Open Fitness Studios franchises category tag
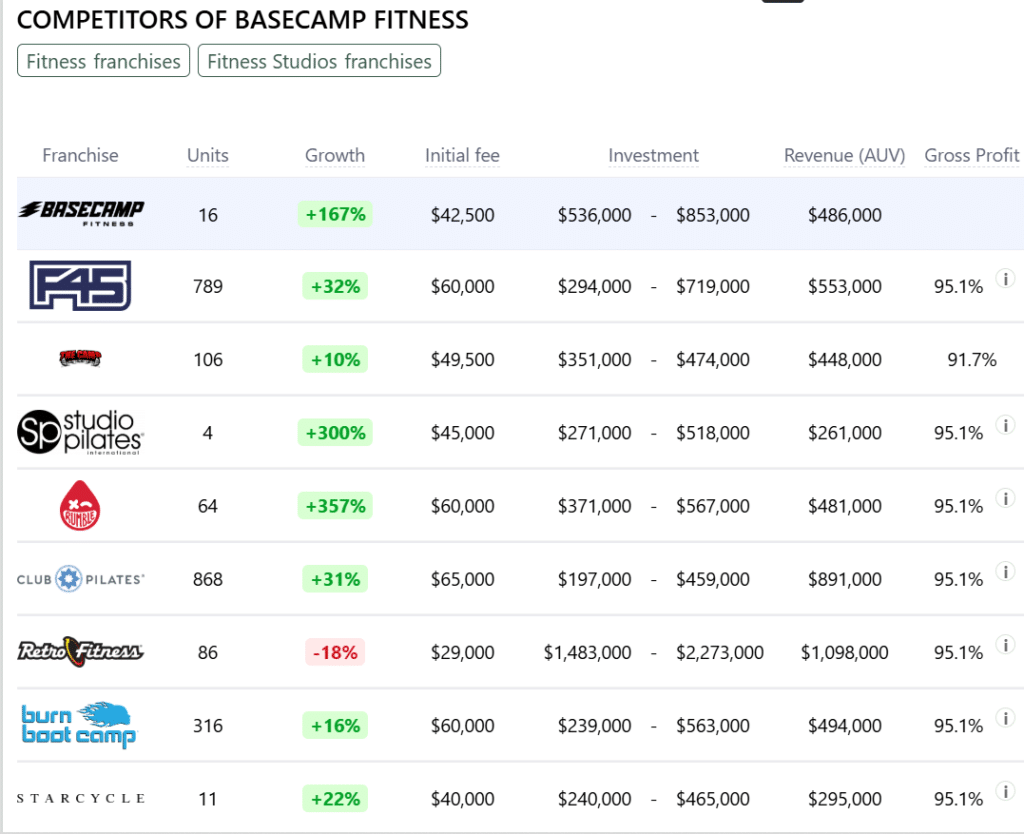The width and height of the screenshot is (1024, 834). point(319,61)
